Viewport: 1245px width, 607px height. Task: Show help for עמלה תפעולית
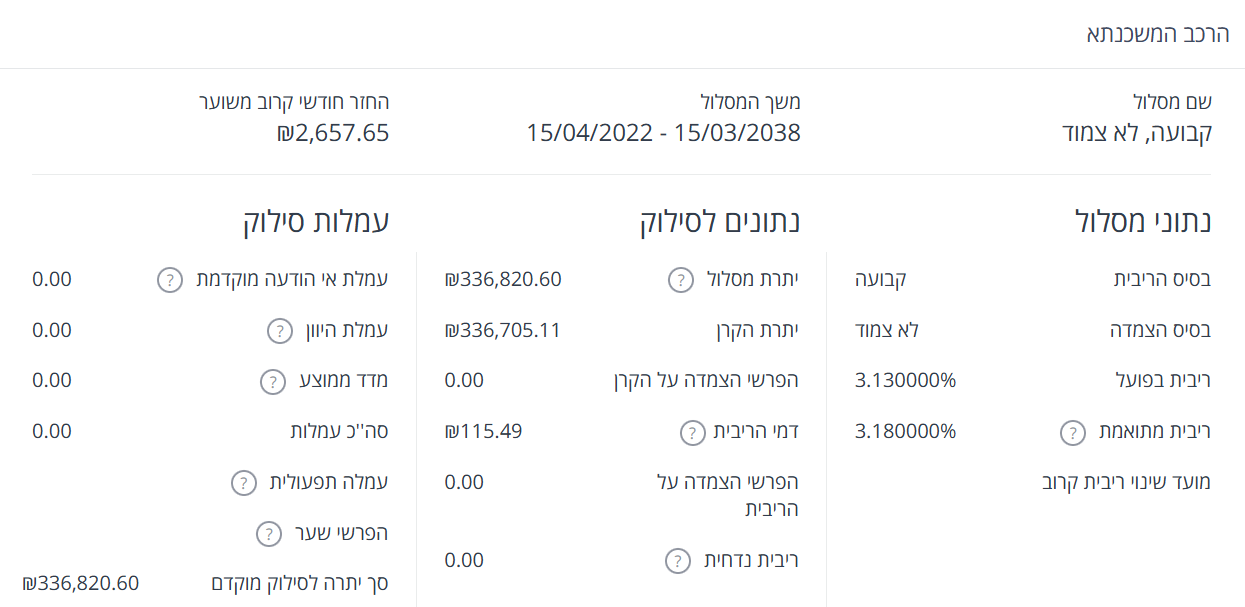(243, 483)
